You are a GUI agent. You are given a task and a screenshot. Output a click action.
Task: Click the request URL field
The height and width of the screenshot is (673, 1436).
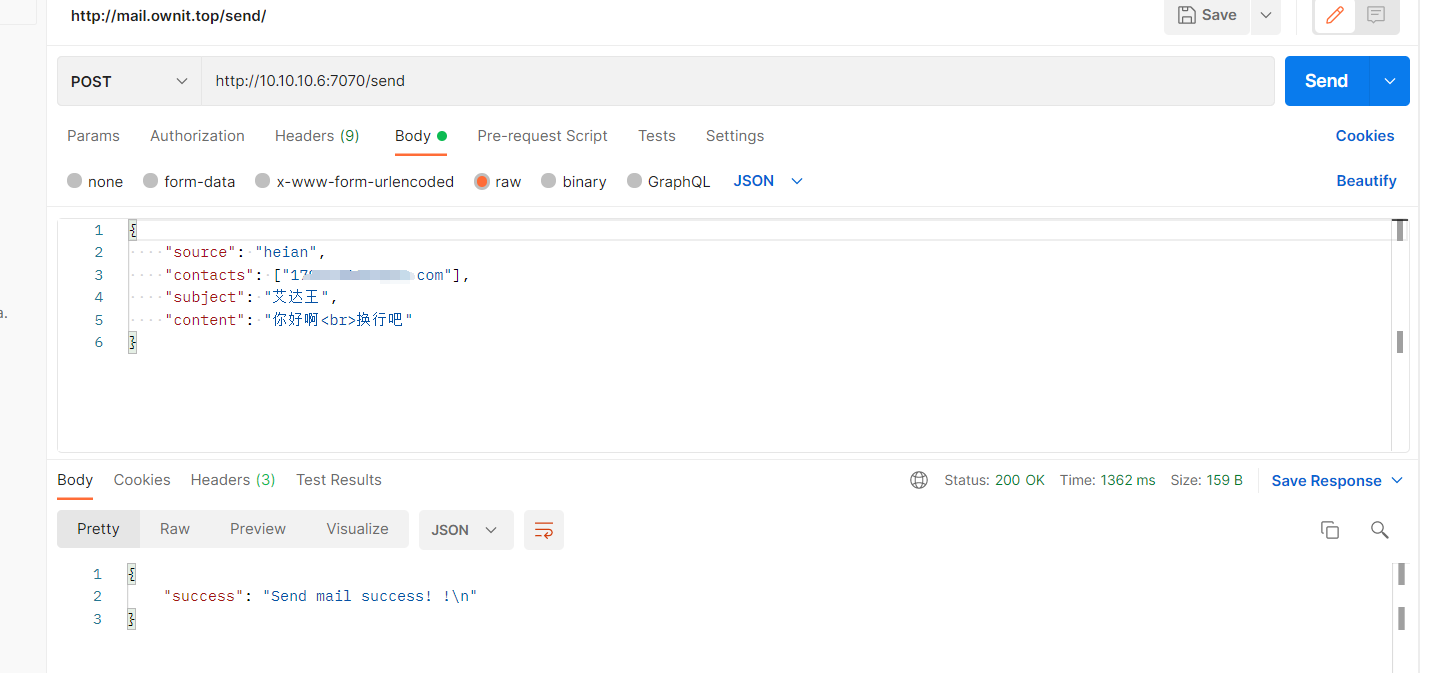click(x=738, y=81)
